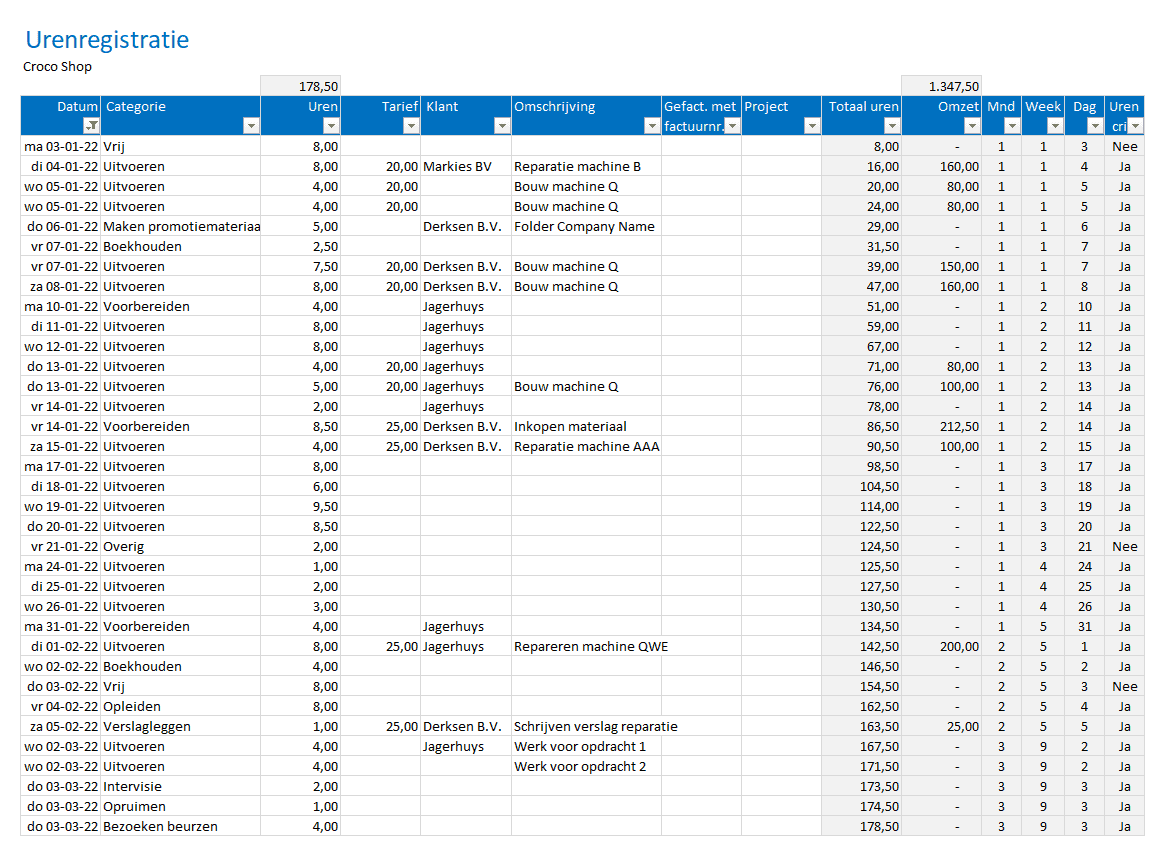Open the active Datum column filter
This screenshot has height=856, width=1165.
91,126
